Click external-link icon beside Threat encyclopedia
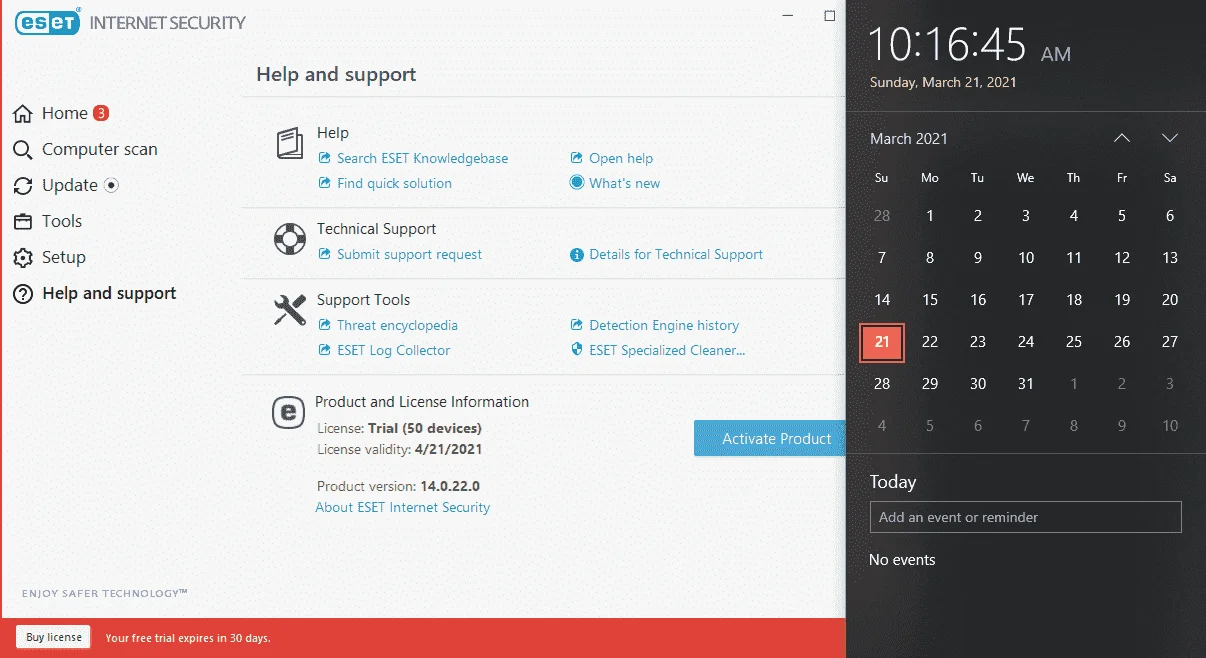 325,325
